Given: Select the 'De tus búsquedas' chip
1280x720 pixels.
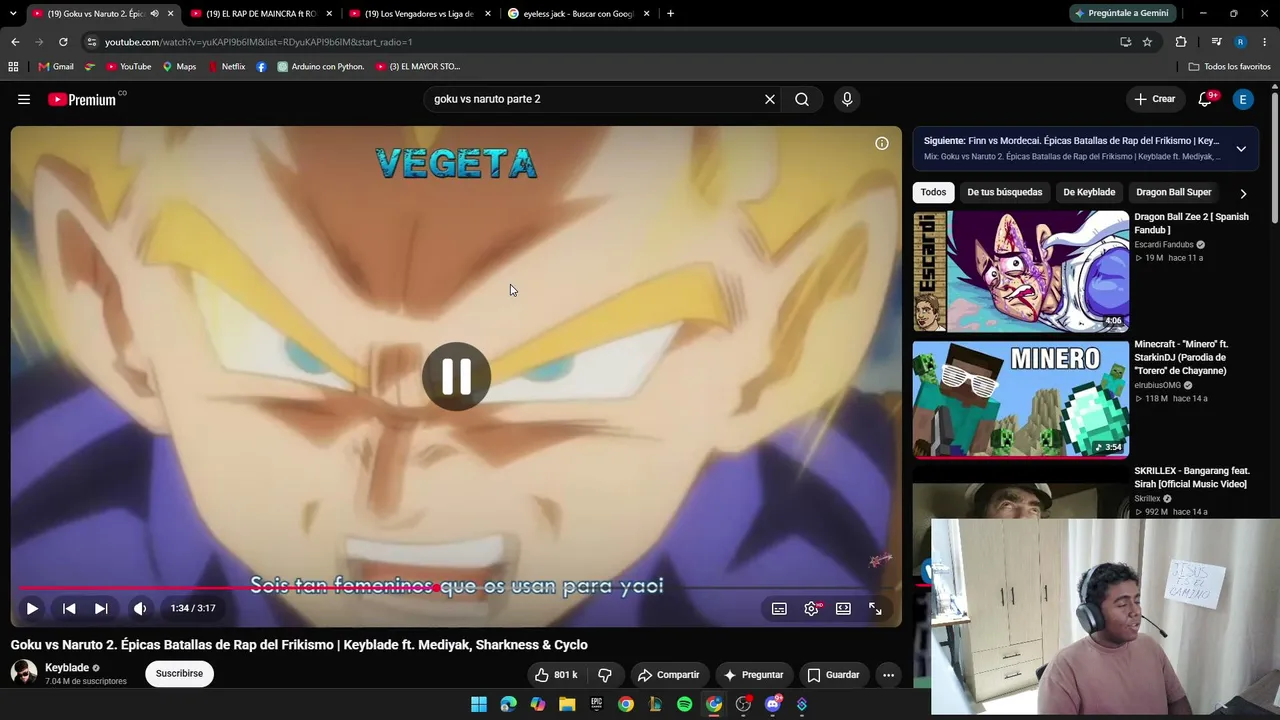Looking at the screenshot, I should (1005, 192).
